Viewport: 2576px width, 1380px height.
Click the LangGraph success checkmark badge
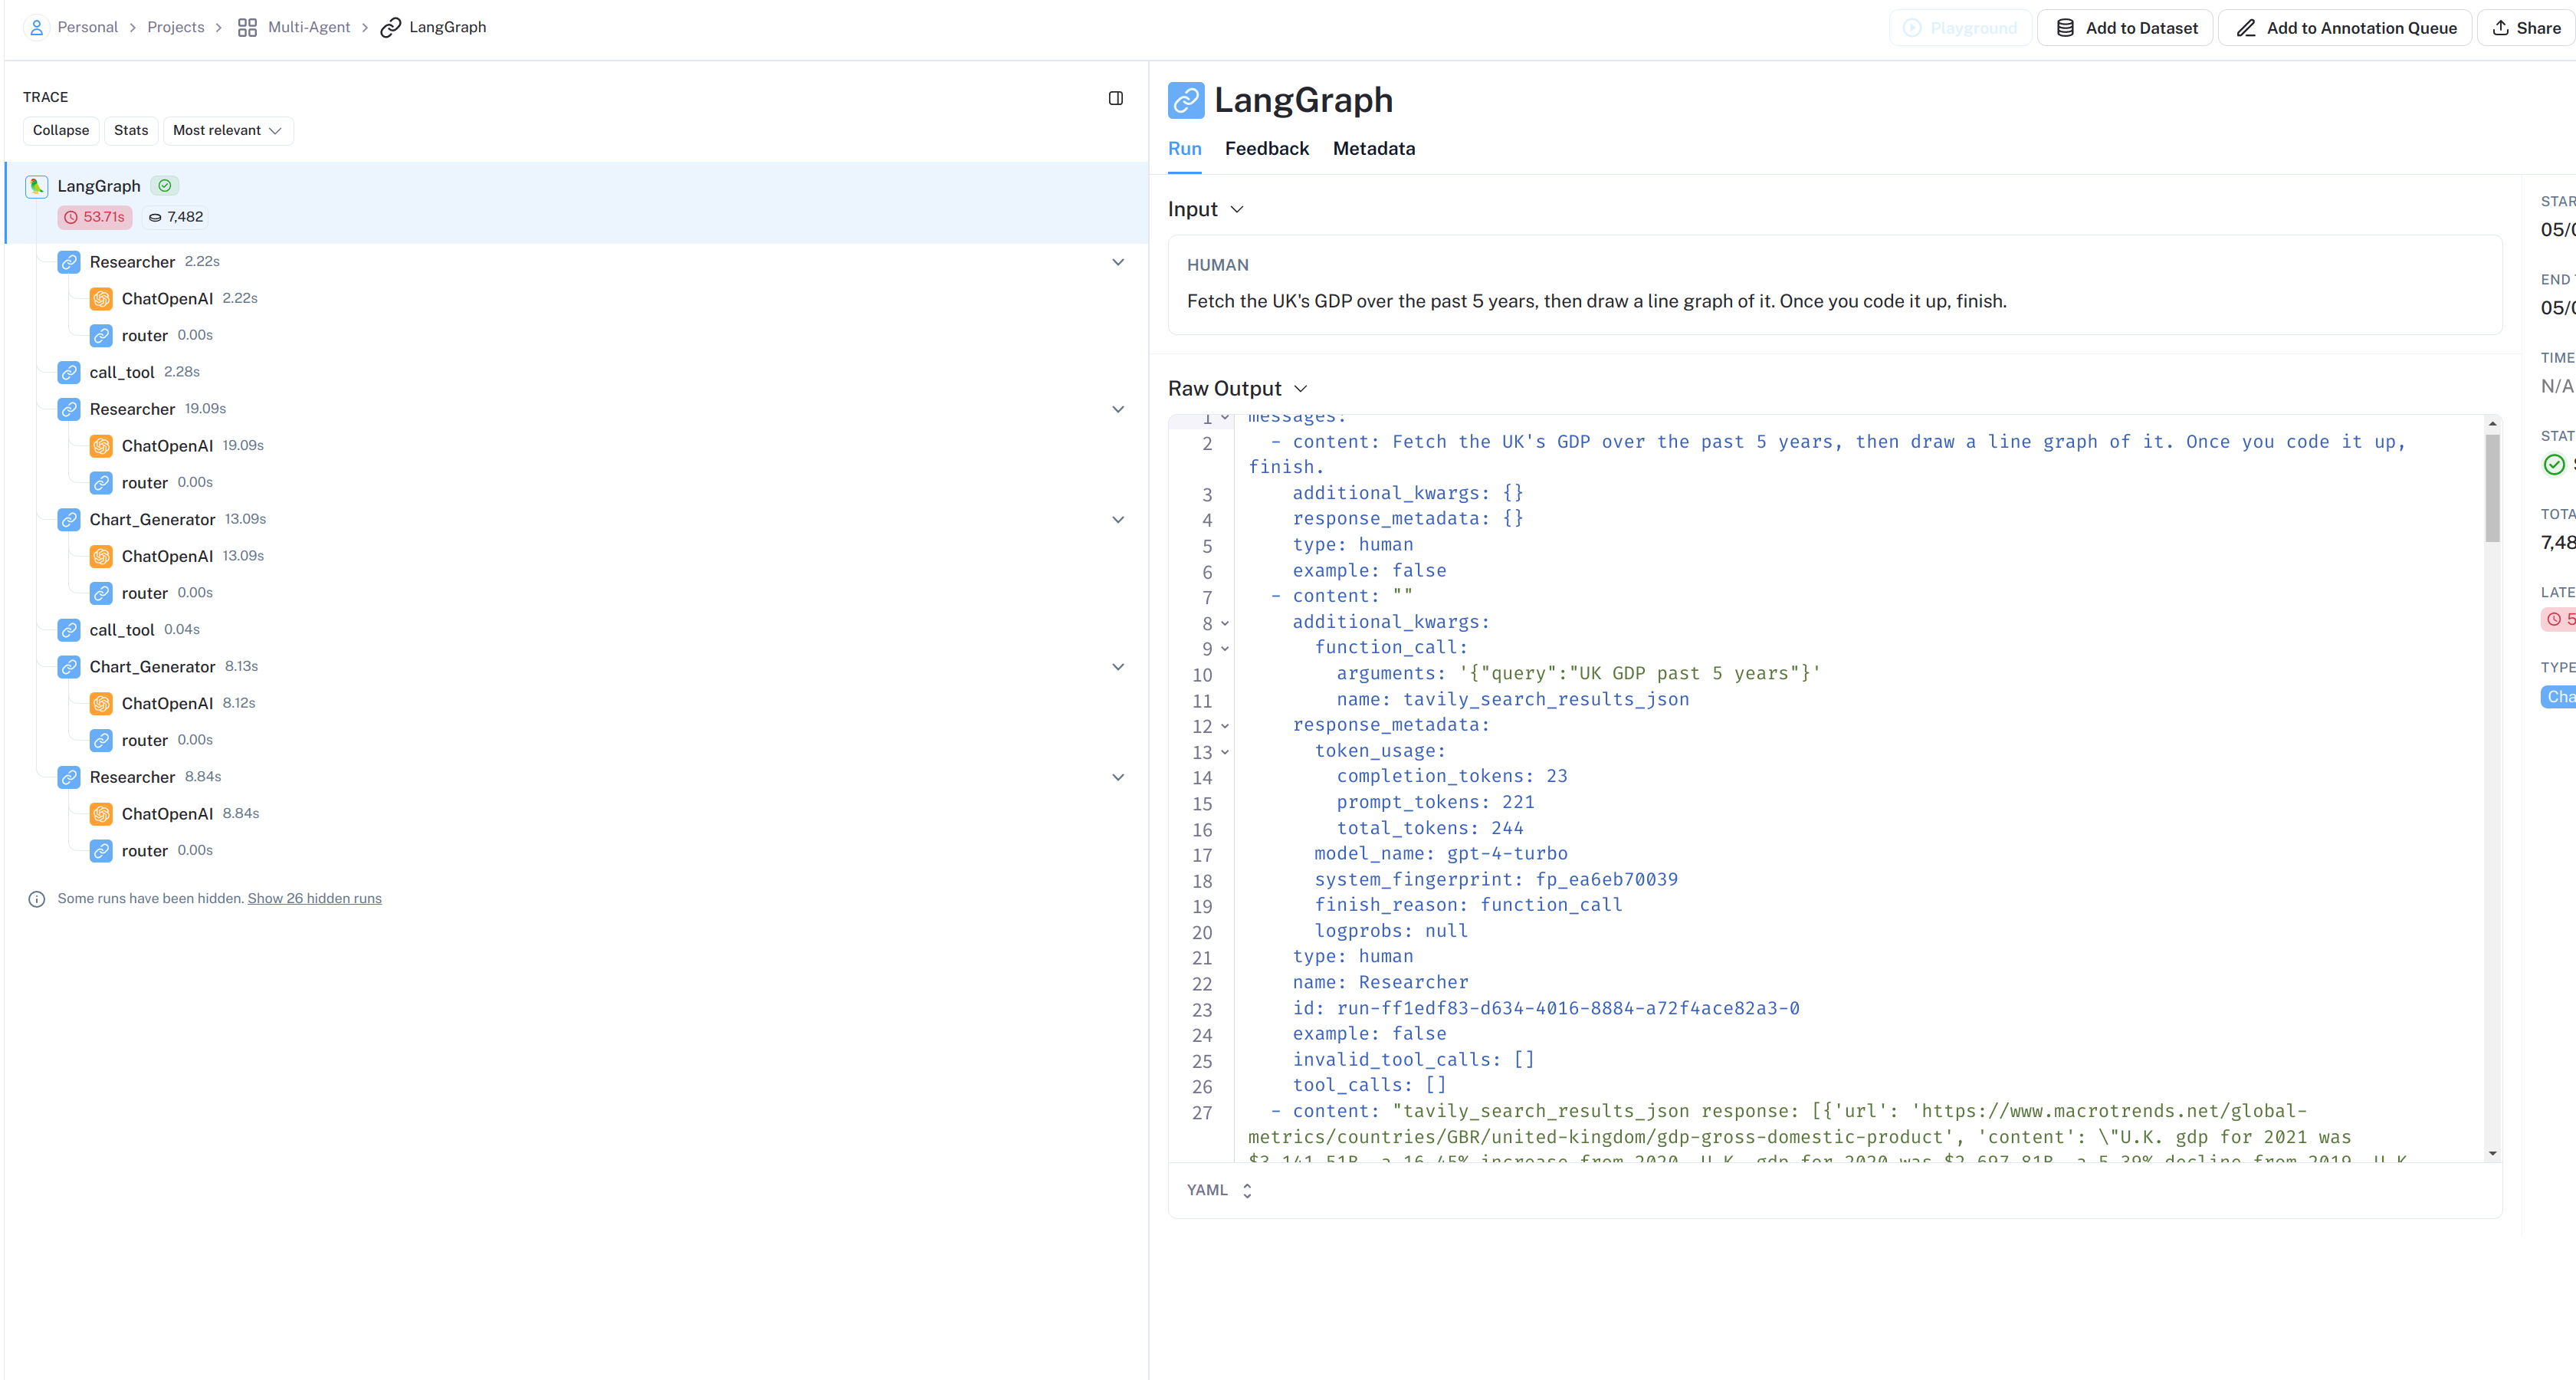coord(165,186)
